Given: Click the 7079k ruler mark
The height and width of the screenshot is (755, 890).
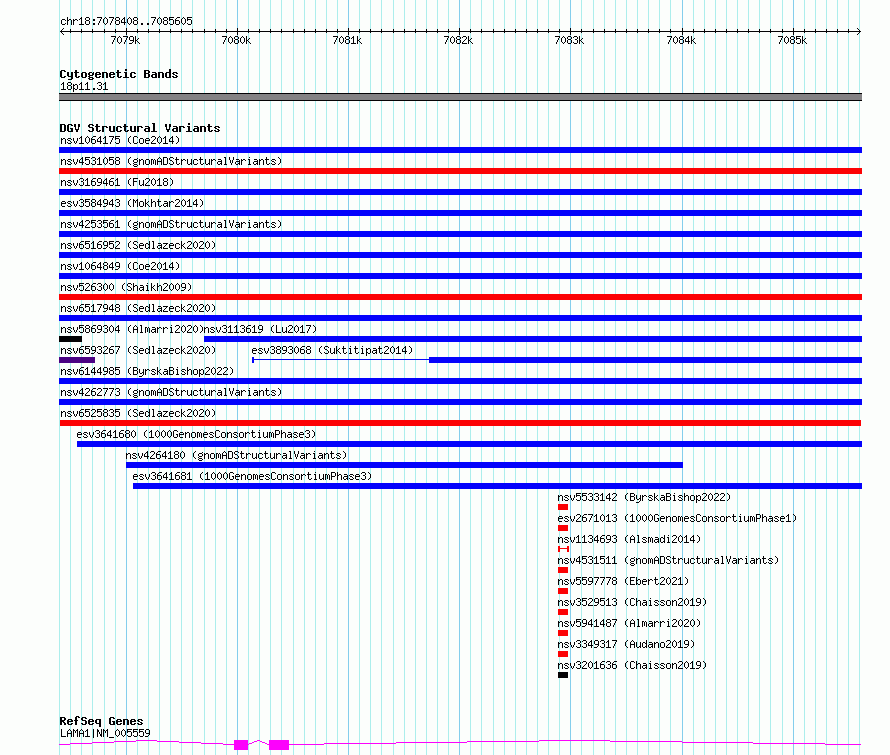Looking at the screenshot, I should click(x=125, y=40).
